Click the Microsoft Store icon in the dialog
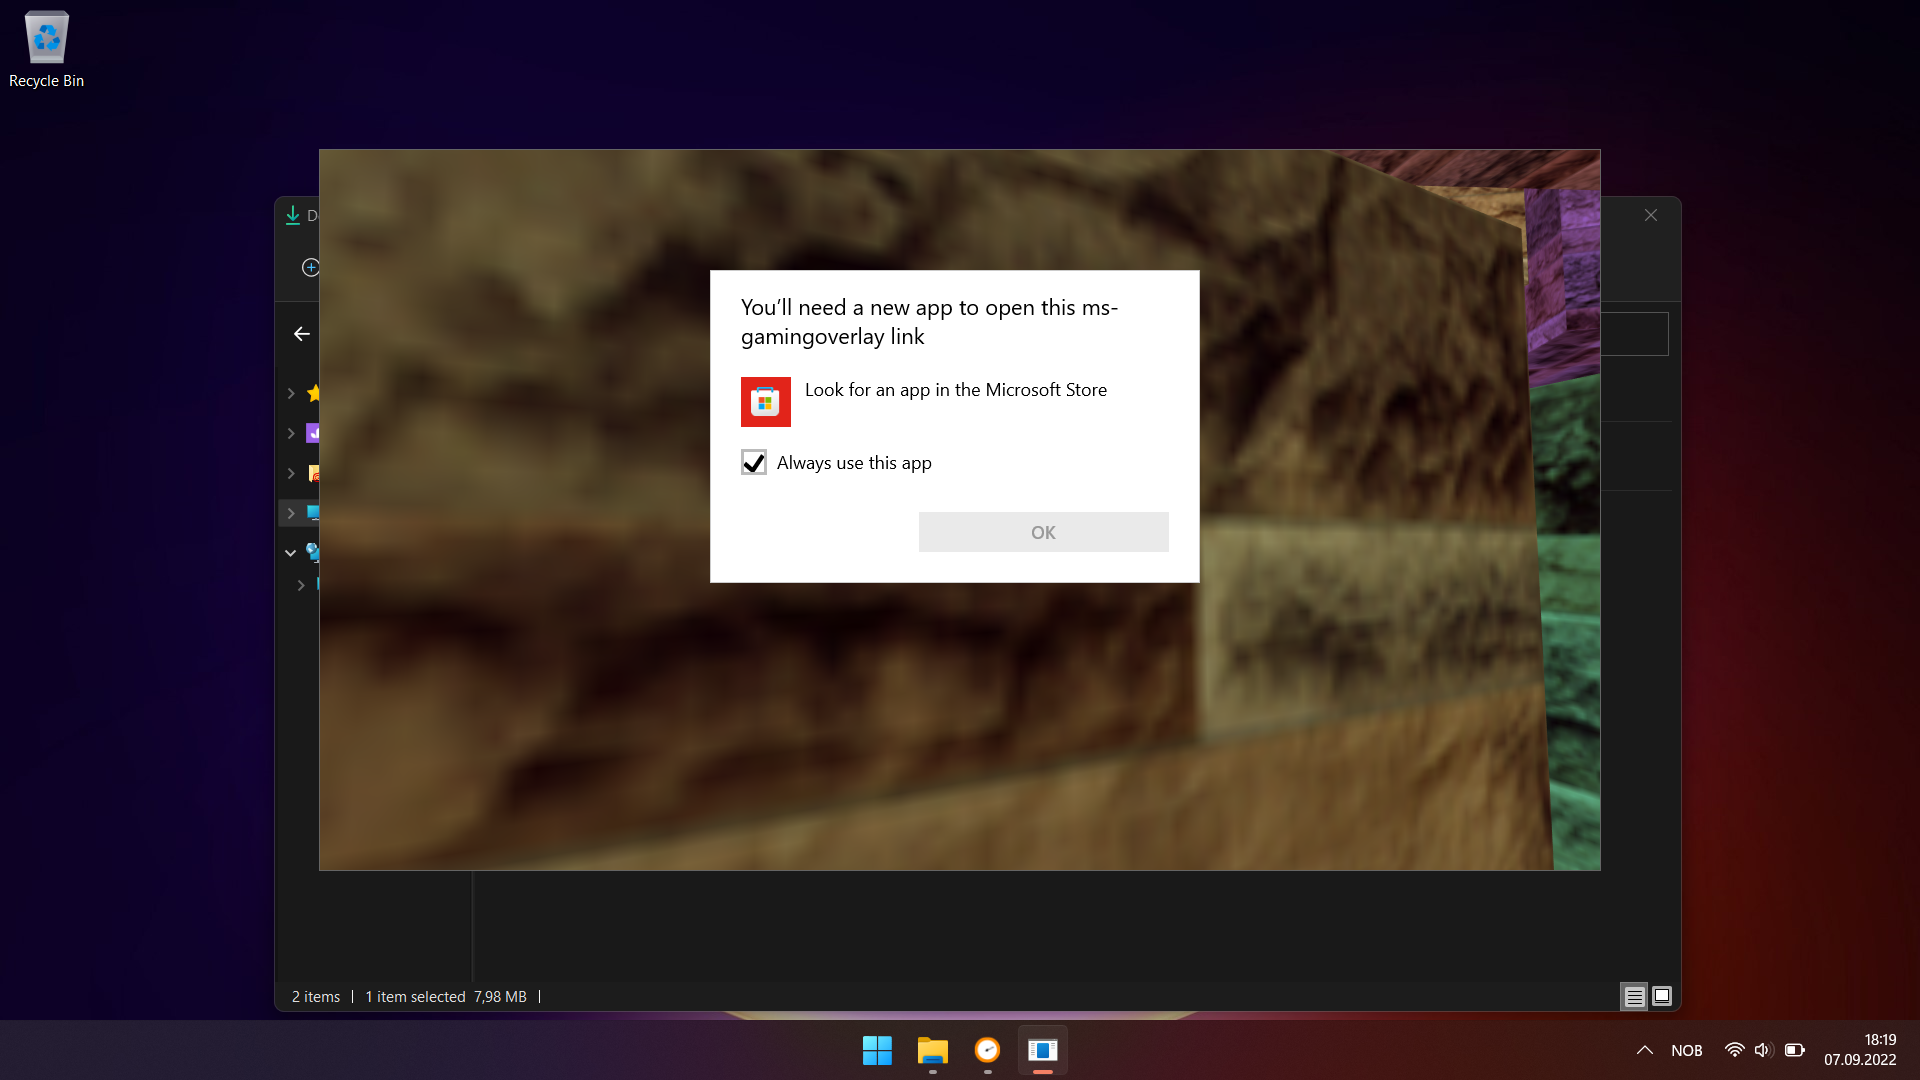This screenshot has height=1080, width=1920. tap(766, 402)
